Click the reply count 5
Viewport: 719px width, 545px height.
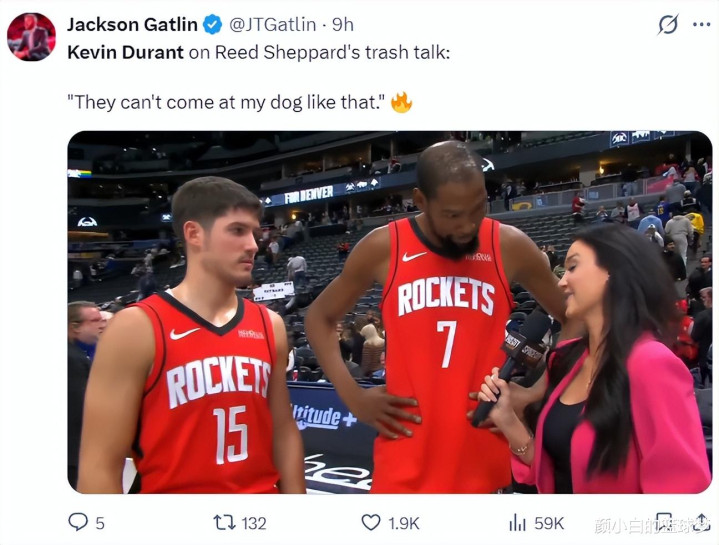[100, 523]
